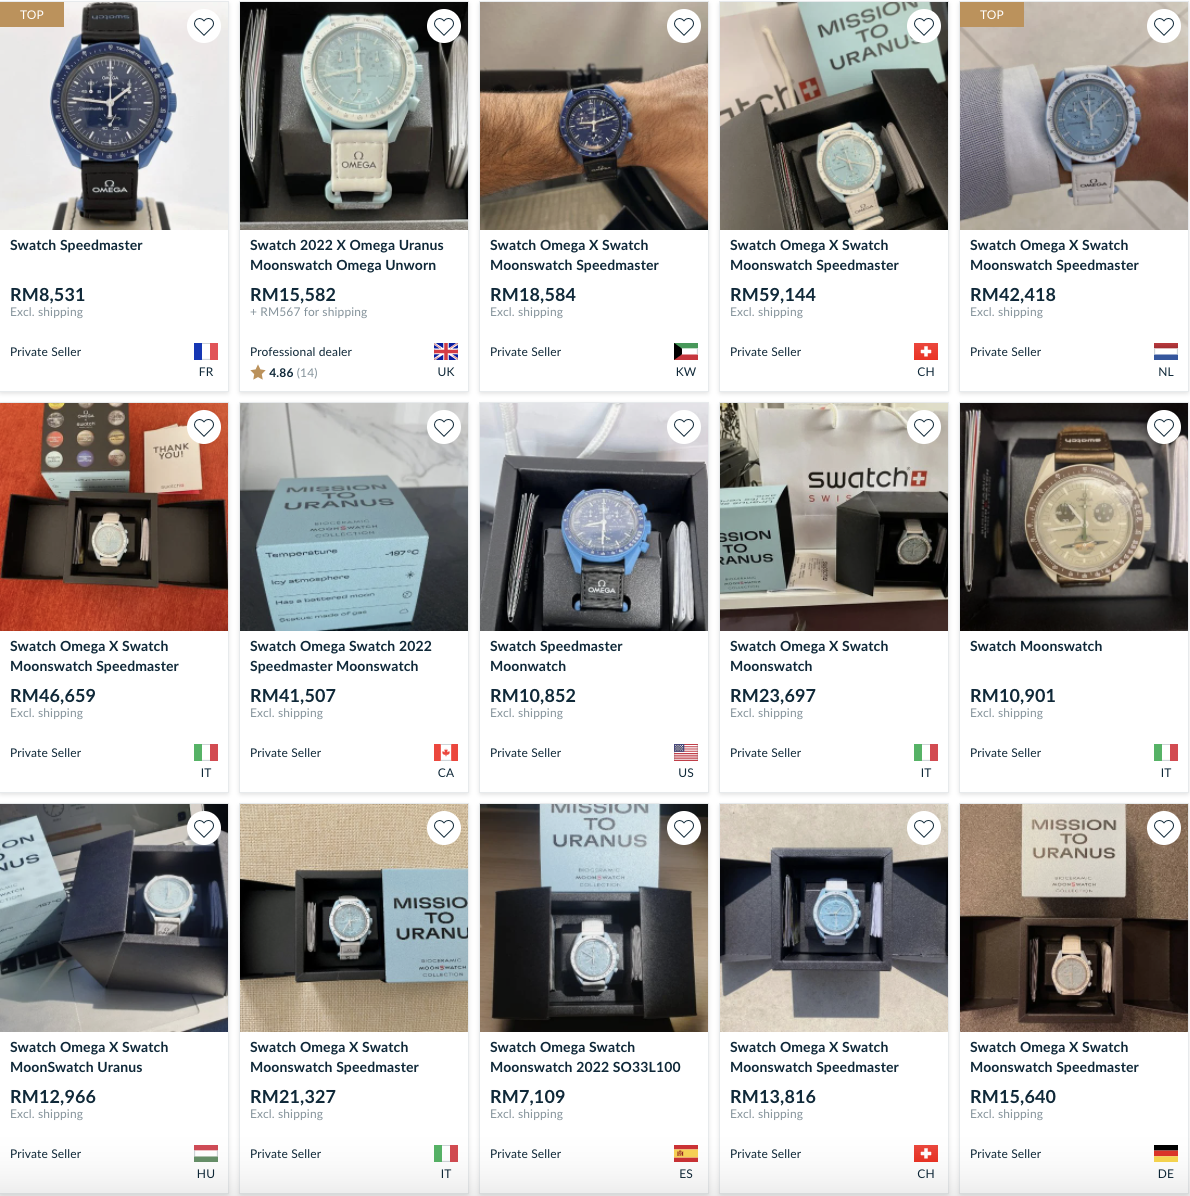Open 'Swatch 2022 X Omega Uranus Moonswatch' title
The height and width of the screenshot is (1196, 1190).
pyautogui.click(x=346, y=255)
